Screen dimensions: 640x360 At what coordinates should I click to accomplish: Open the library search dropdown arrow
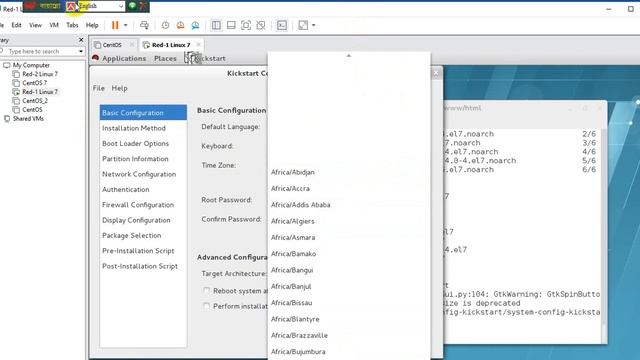[81, 51]
